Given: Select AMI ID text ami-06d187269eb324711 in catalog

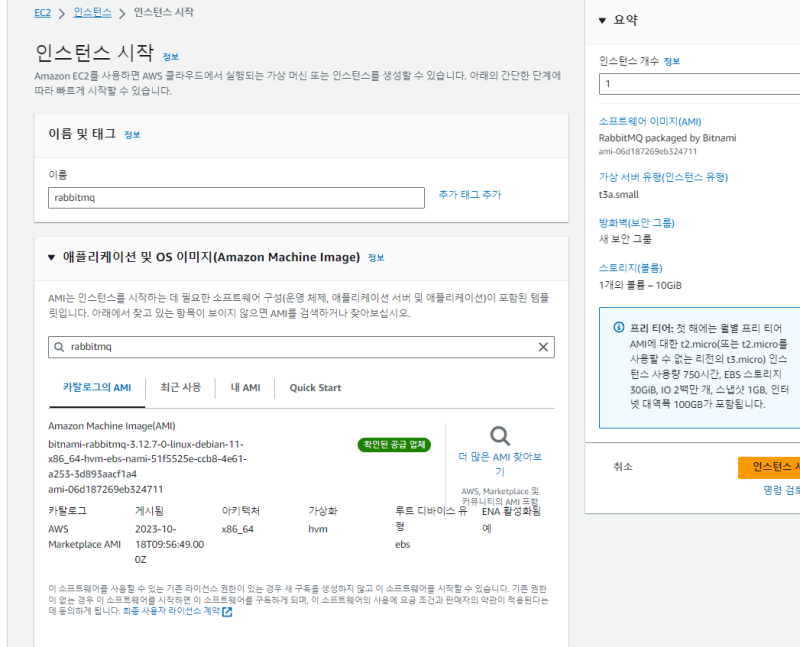Looking at the screenshot, I should [x=106, y=489].
